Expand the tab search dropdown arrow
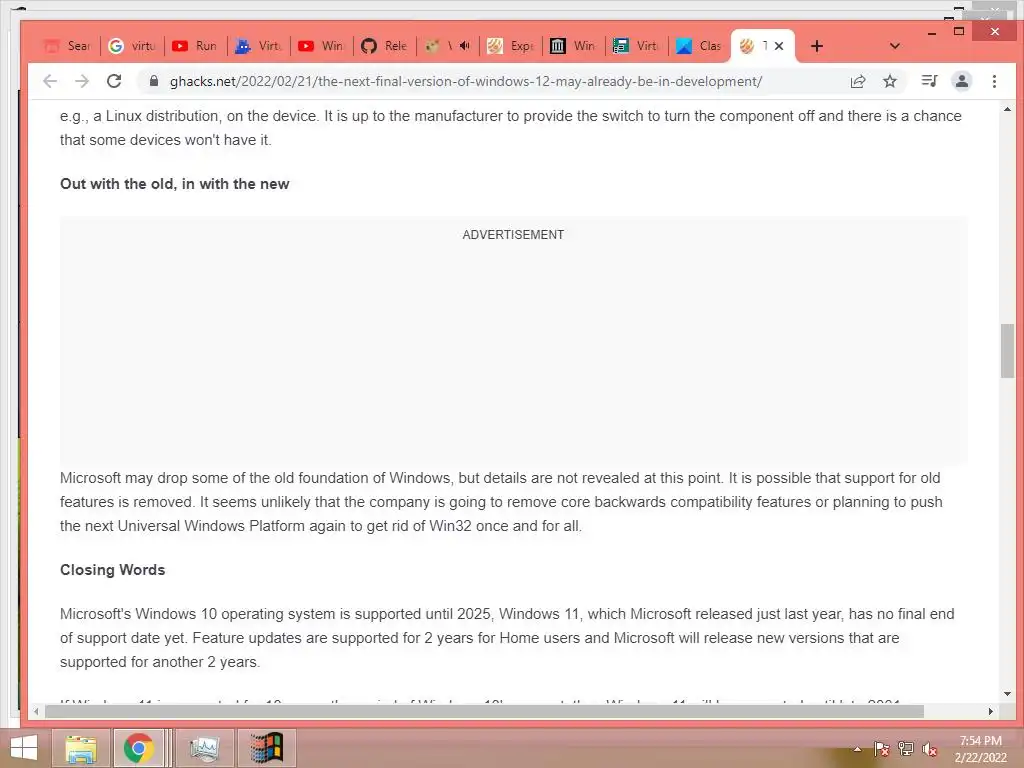Image resolution: width=1024 pixels, height=768 pixels. tap(895, 46)
